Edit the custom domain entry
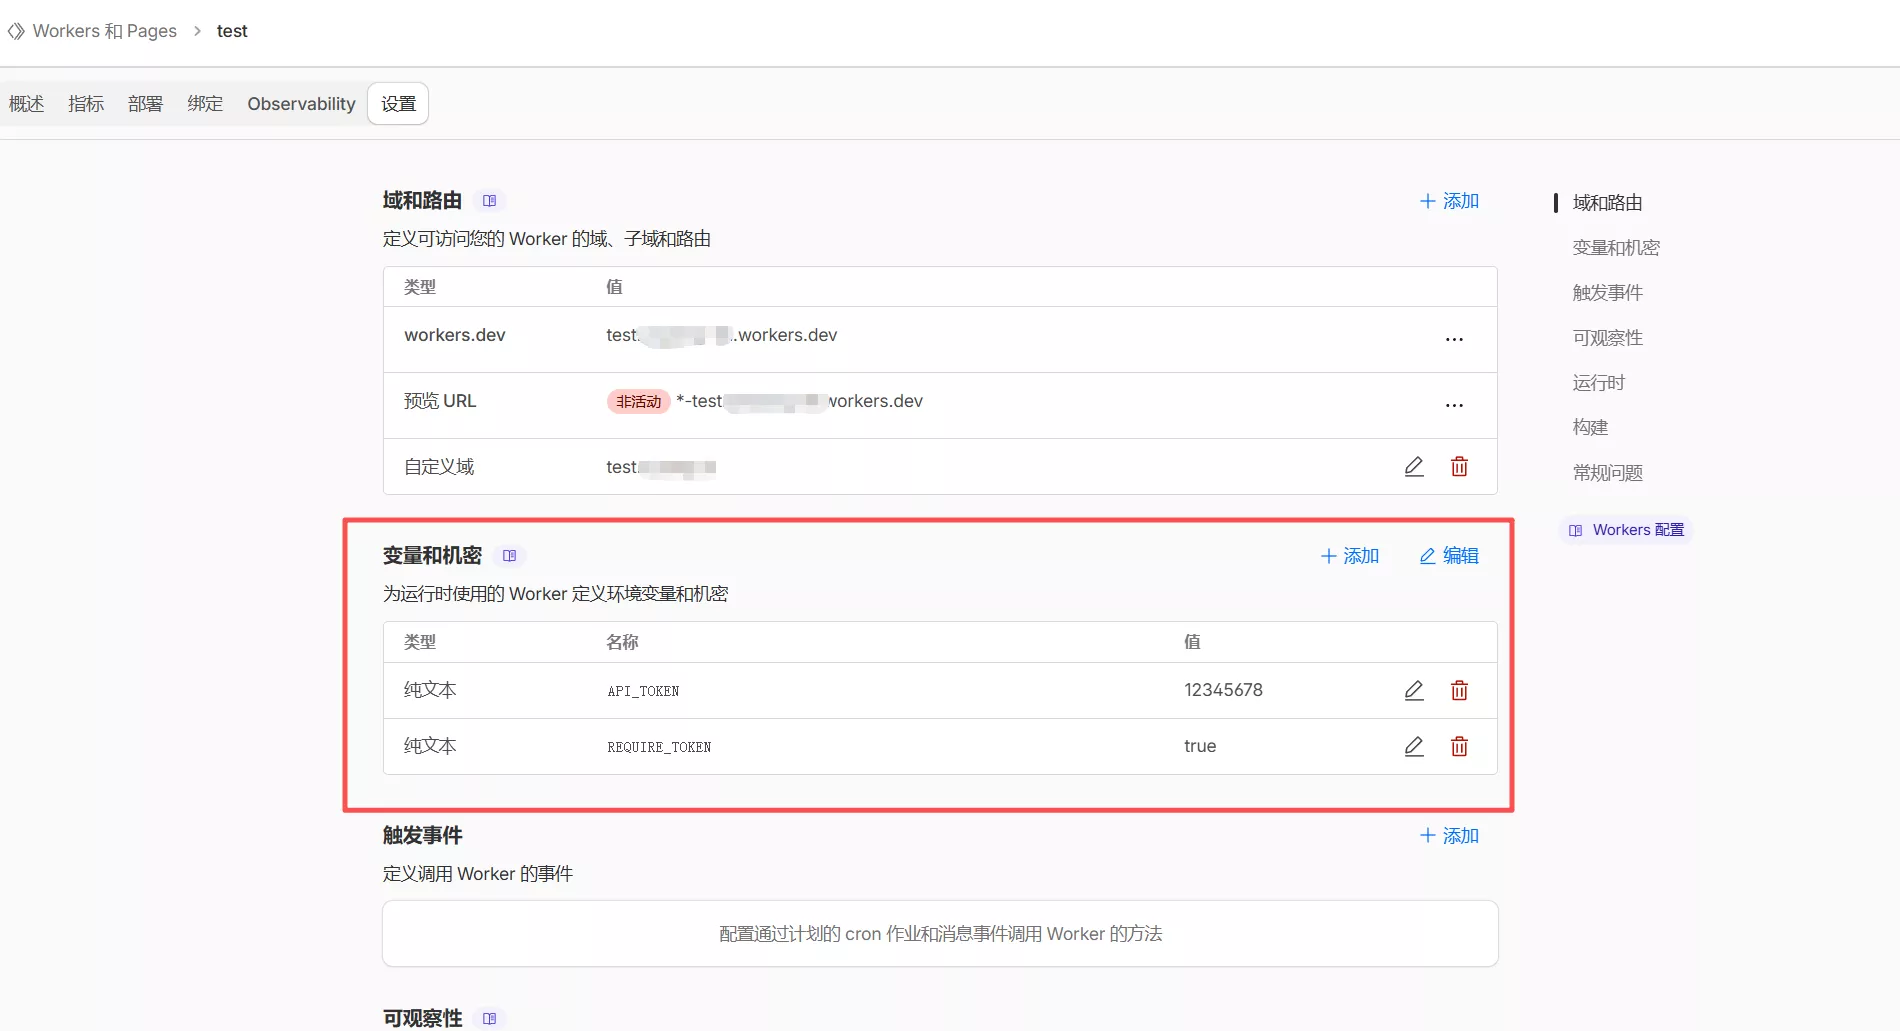Viewport: 1900px width, 1031px height. [x=1413, y=467]
